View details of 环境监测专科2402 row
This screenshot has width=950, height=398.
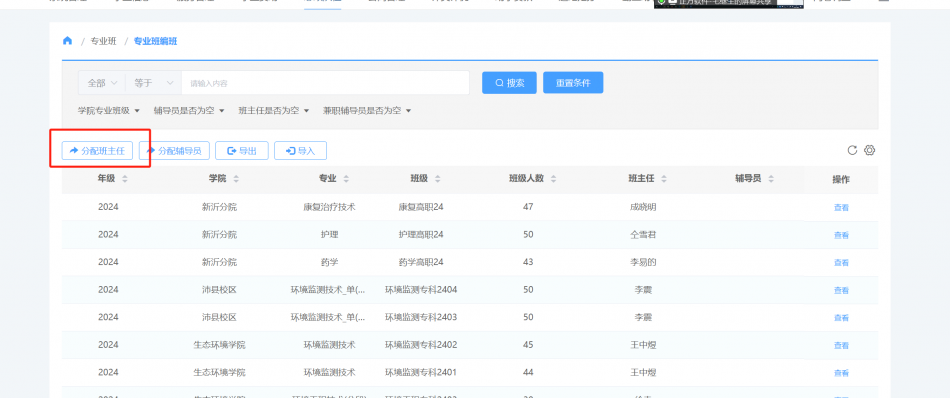click(841, 345)
